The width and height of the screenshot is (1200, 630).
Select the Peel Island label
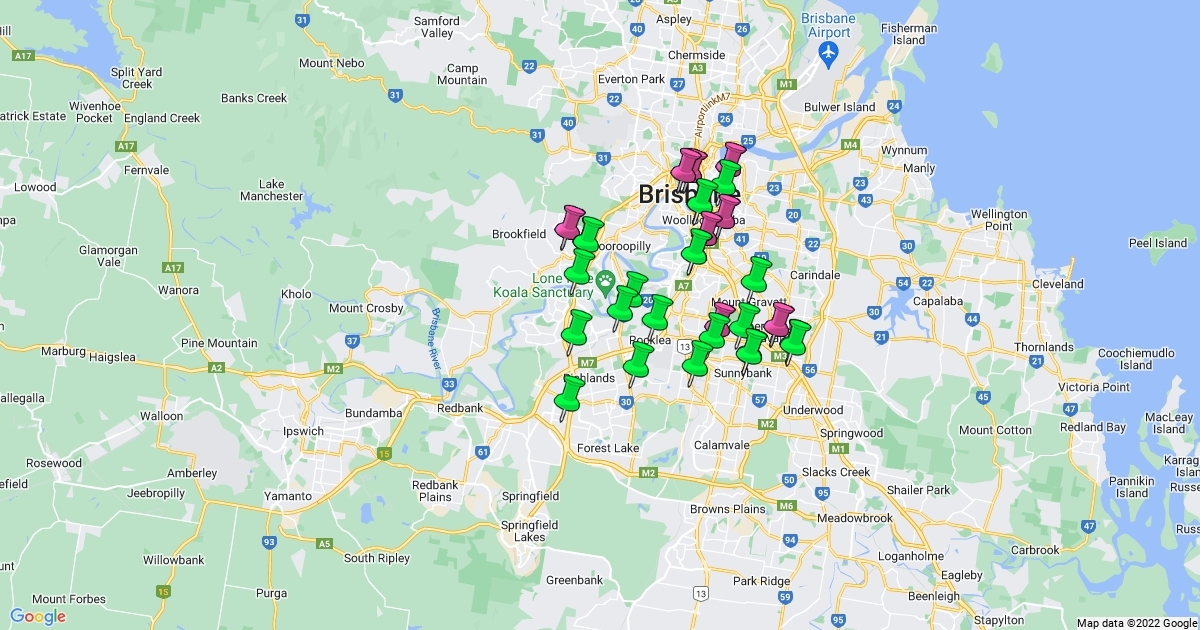tap(1157, 243)
